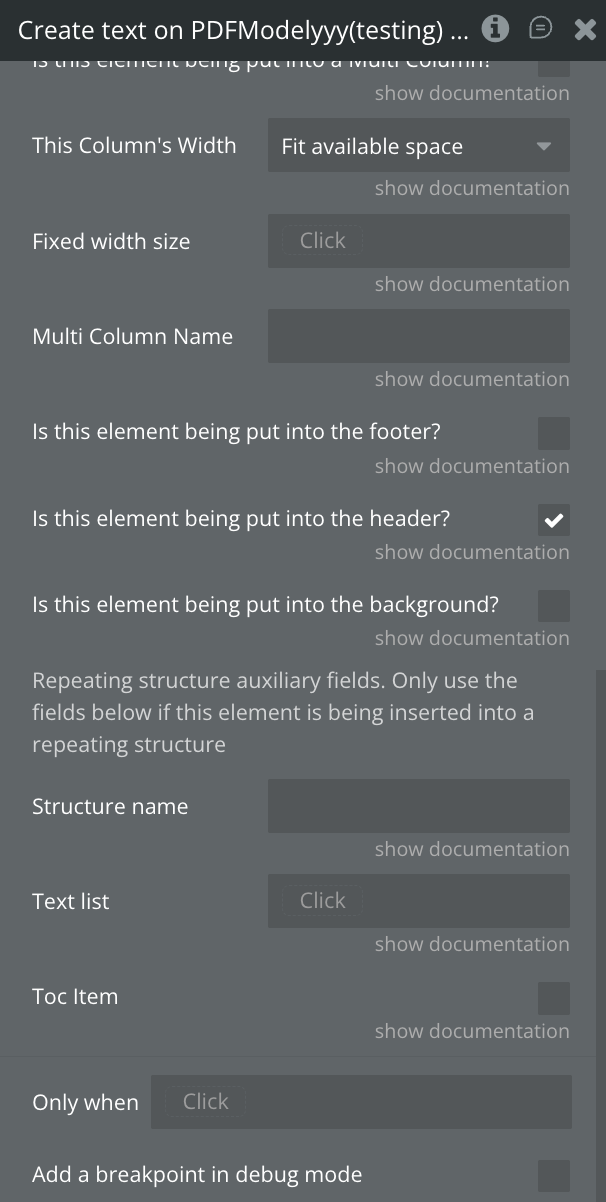Click the Fixed width size field
The width and height of the screenshot is (606, 1202).
point(418,241)
